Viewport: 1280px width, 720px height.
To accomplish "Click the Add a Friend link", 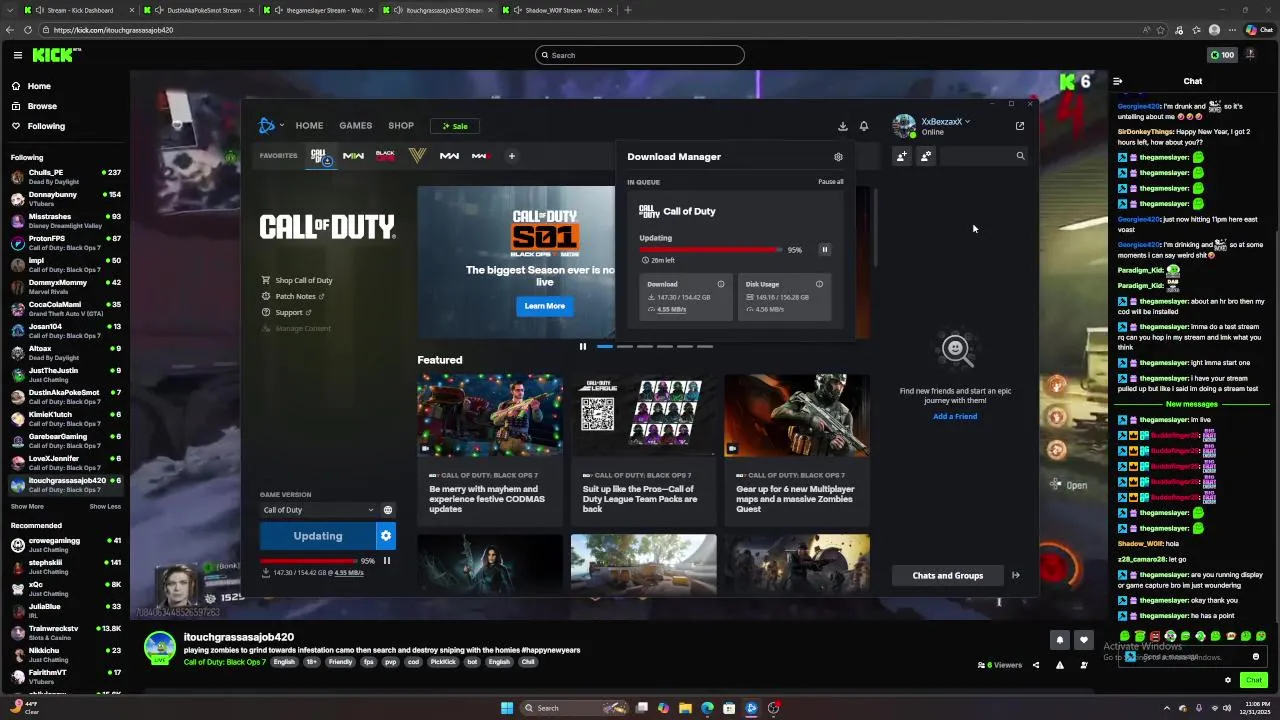I will click(x=955, y=416).
